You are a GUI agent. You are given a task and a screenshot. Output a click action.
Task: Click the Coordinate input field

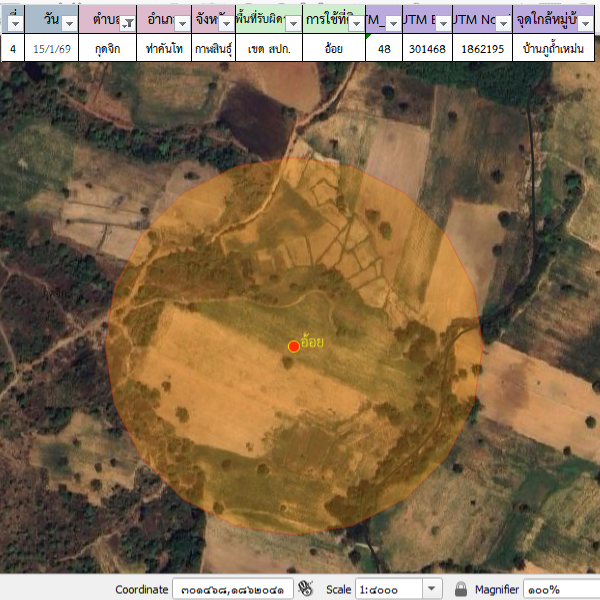[232, 589]
